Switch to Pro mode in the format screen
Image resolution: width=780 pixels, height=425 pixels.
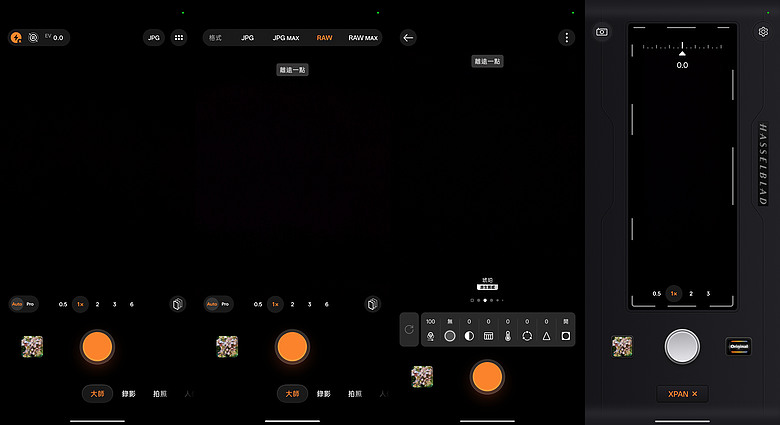click(225, 304)
